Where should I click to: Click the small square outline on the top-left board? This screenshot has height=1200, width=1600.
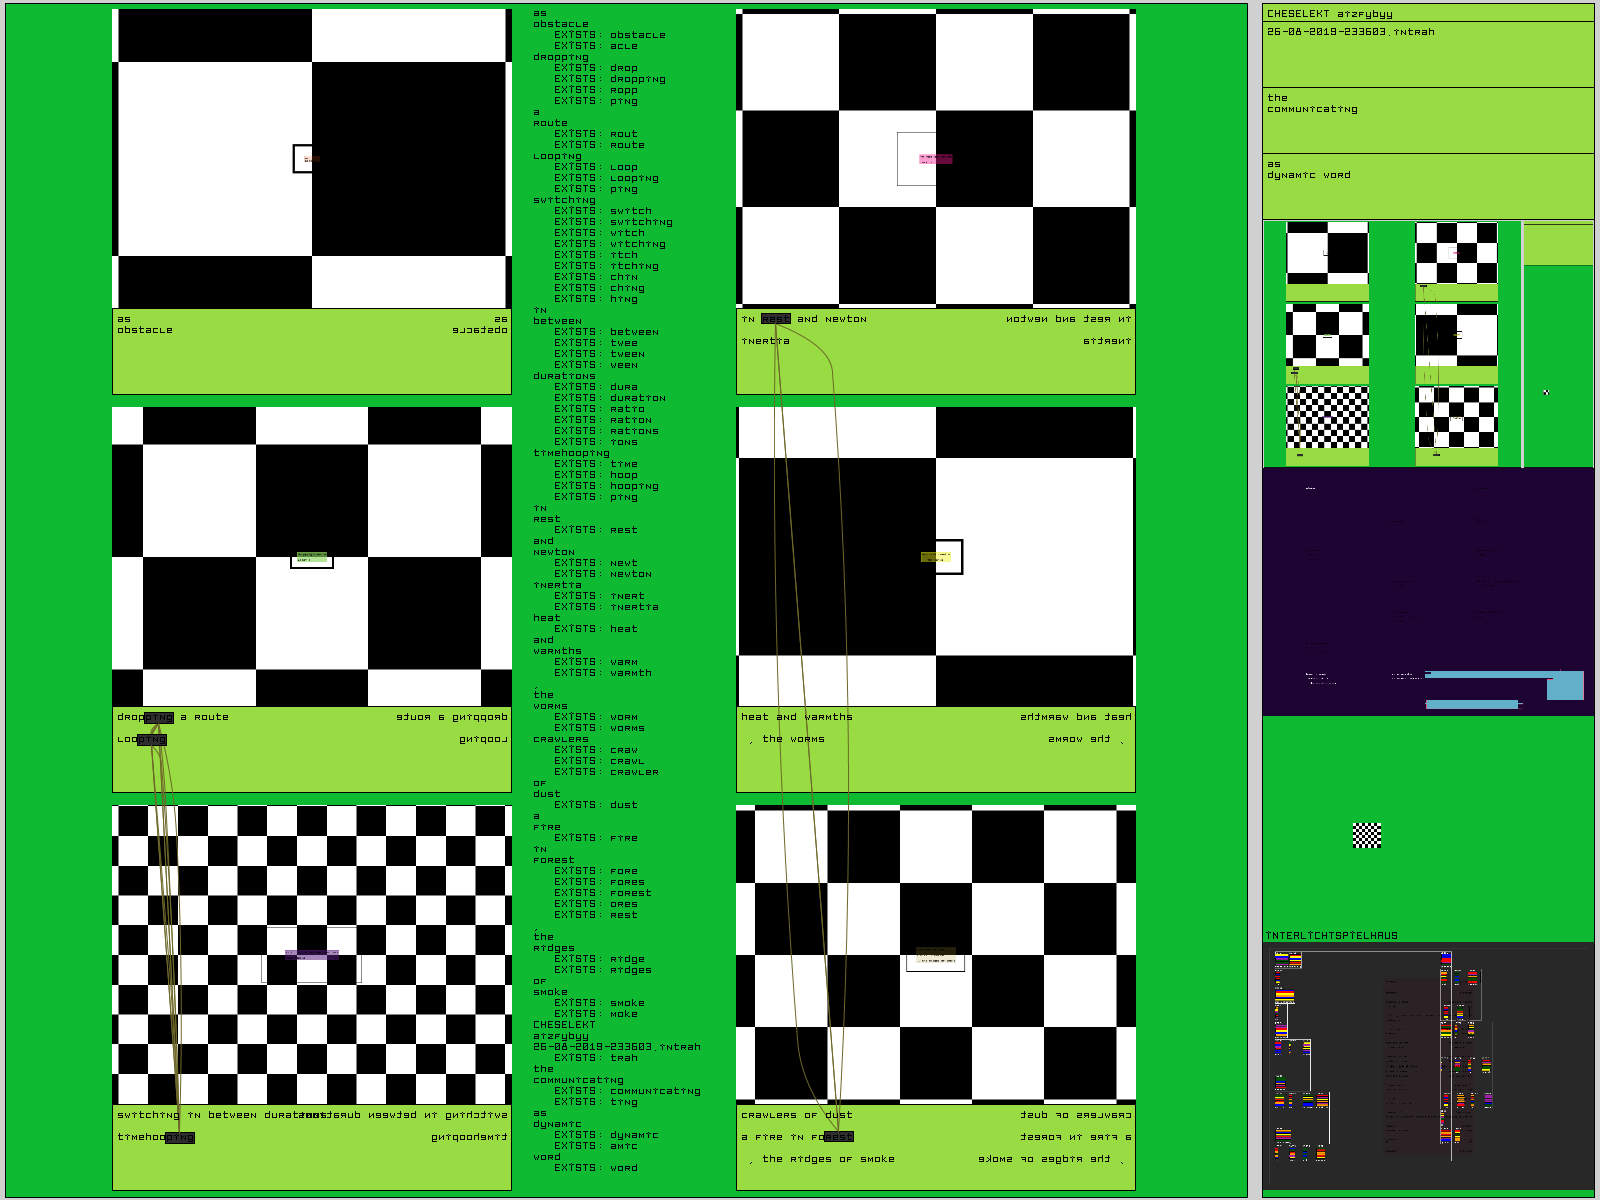pyautogui.click(x=303, y=158)
